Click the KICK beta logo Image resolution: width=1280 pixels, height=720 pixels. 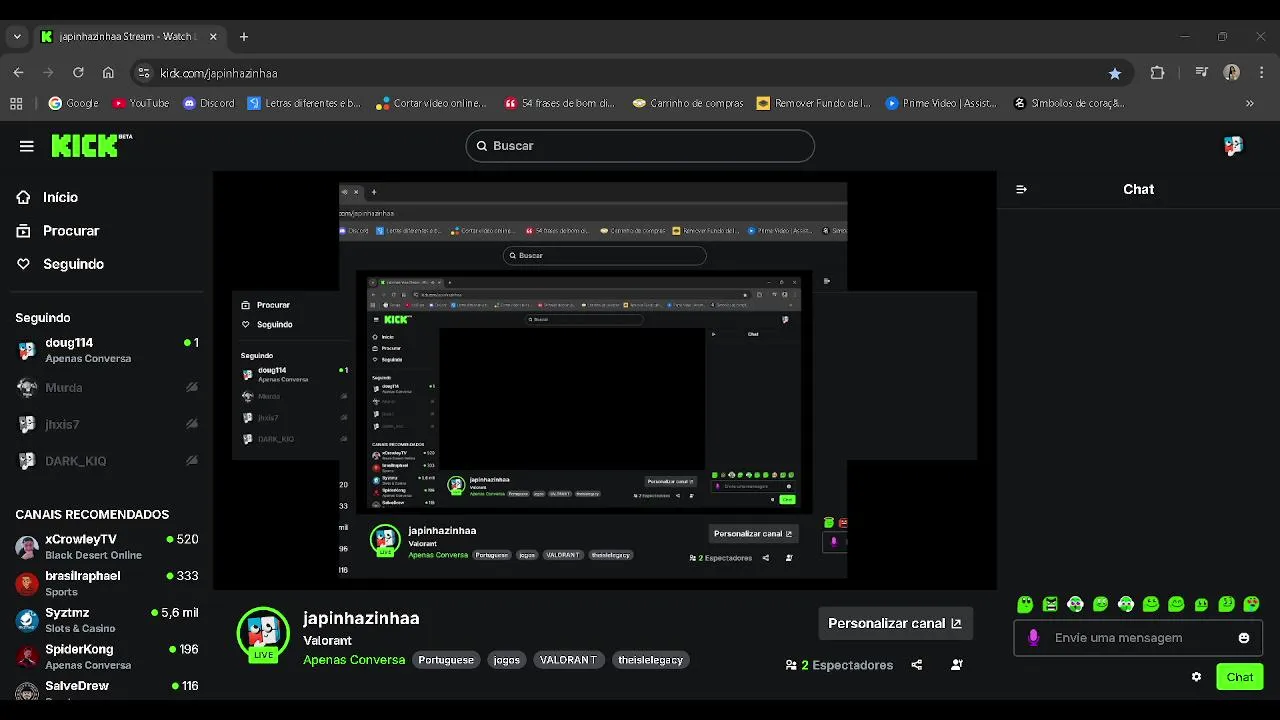tap(91, 146)
